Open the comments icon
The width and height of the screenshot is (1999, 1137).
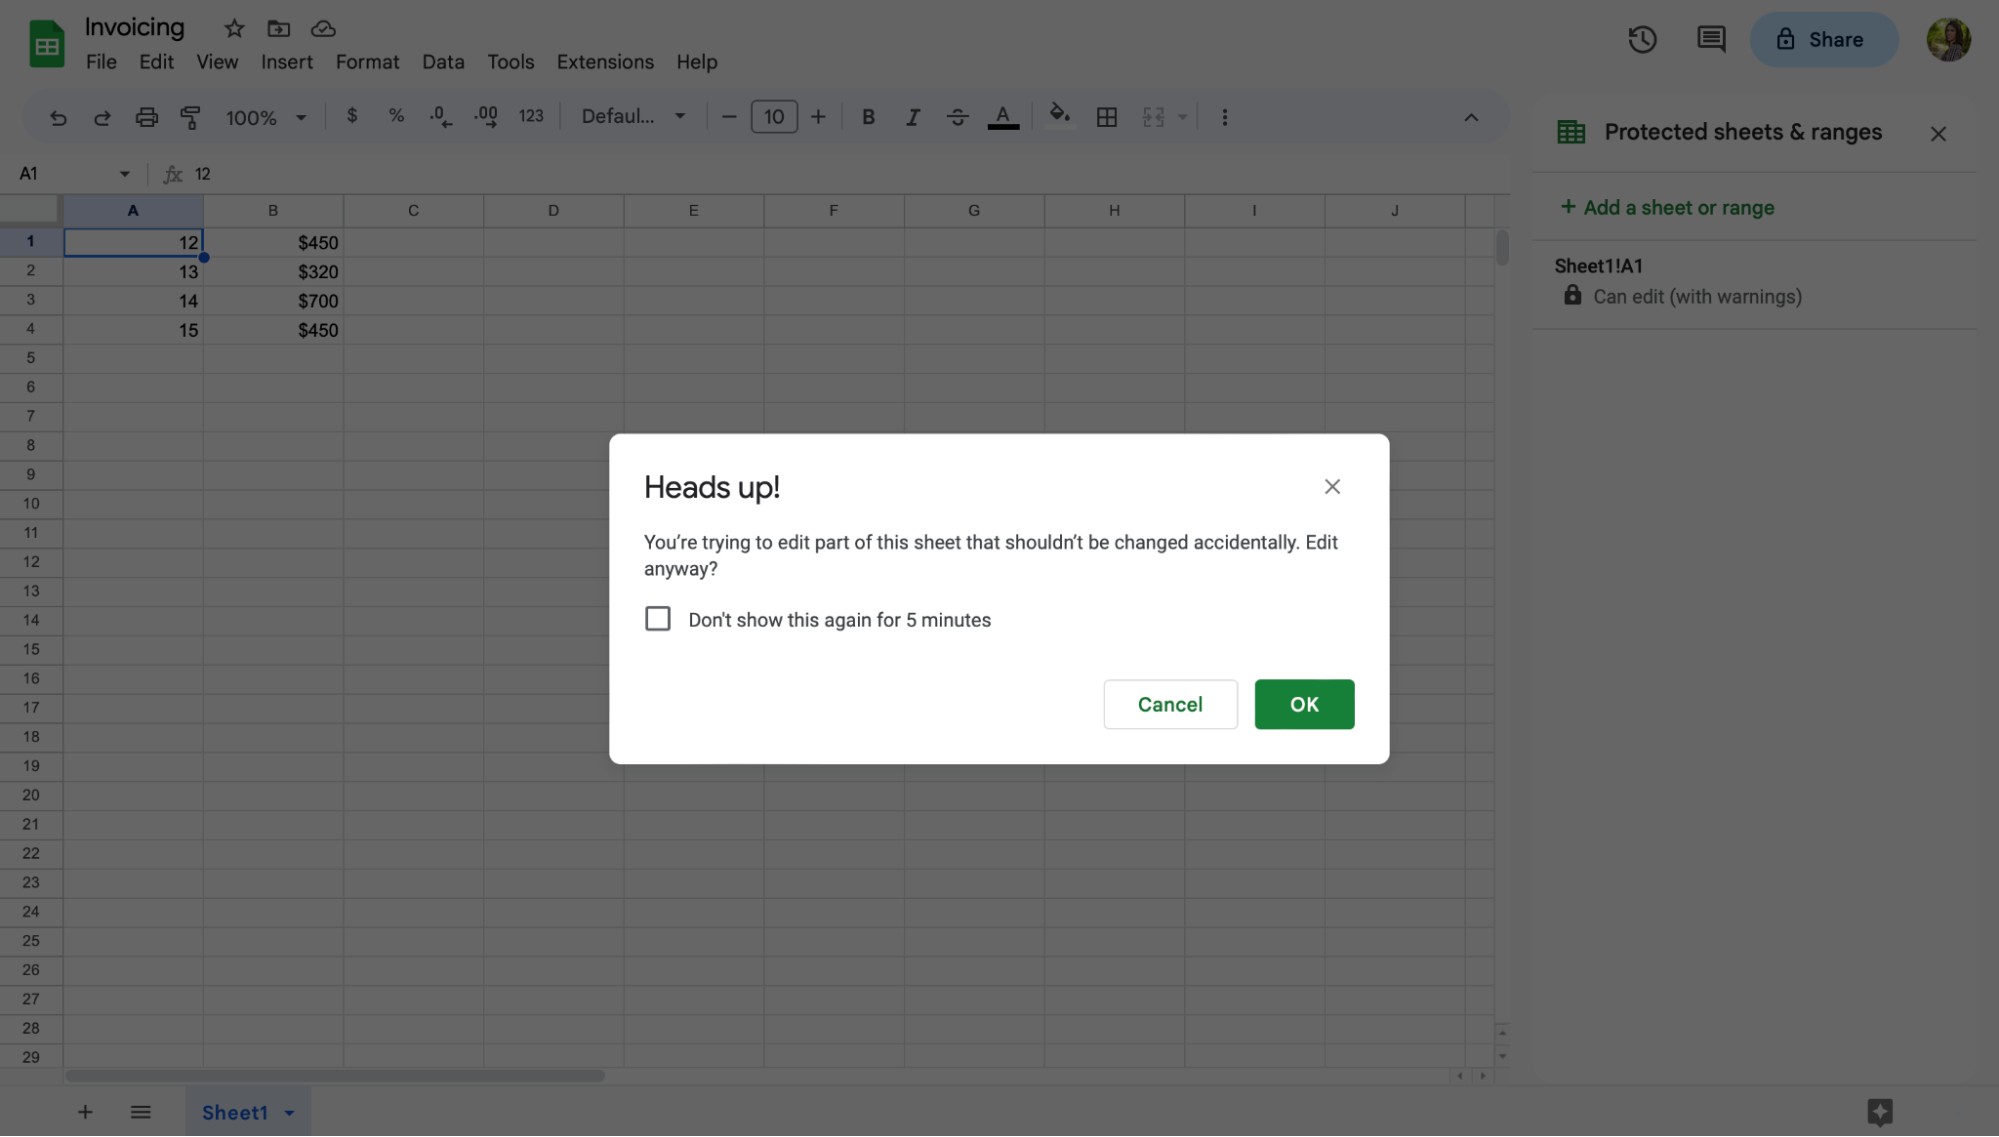point(1711,40)
